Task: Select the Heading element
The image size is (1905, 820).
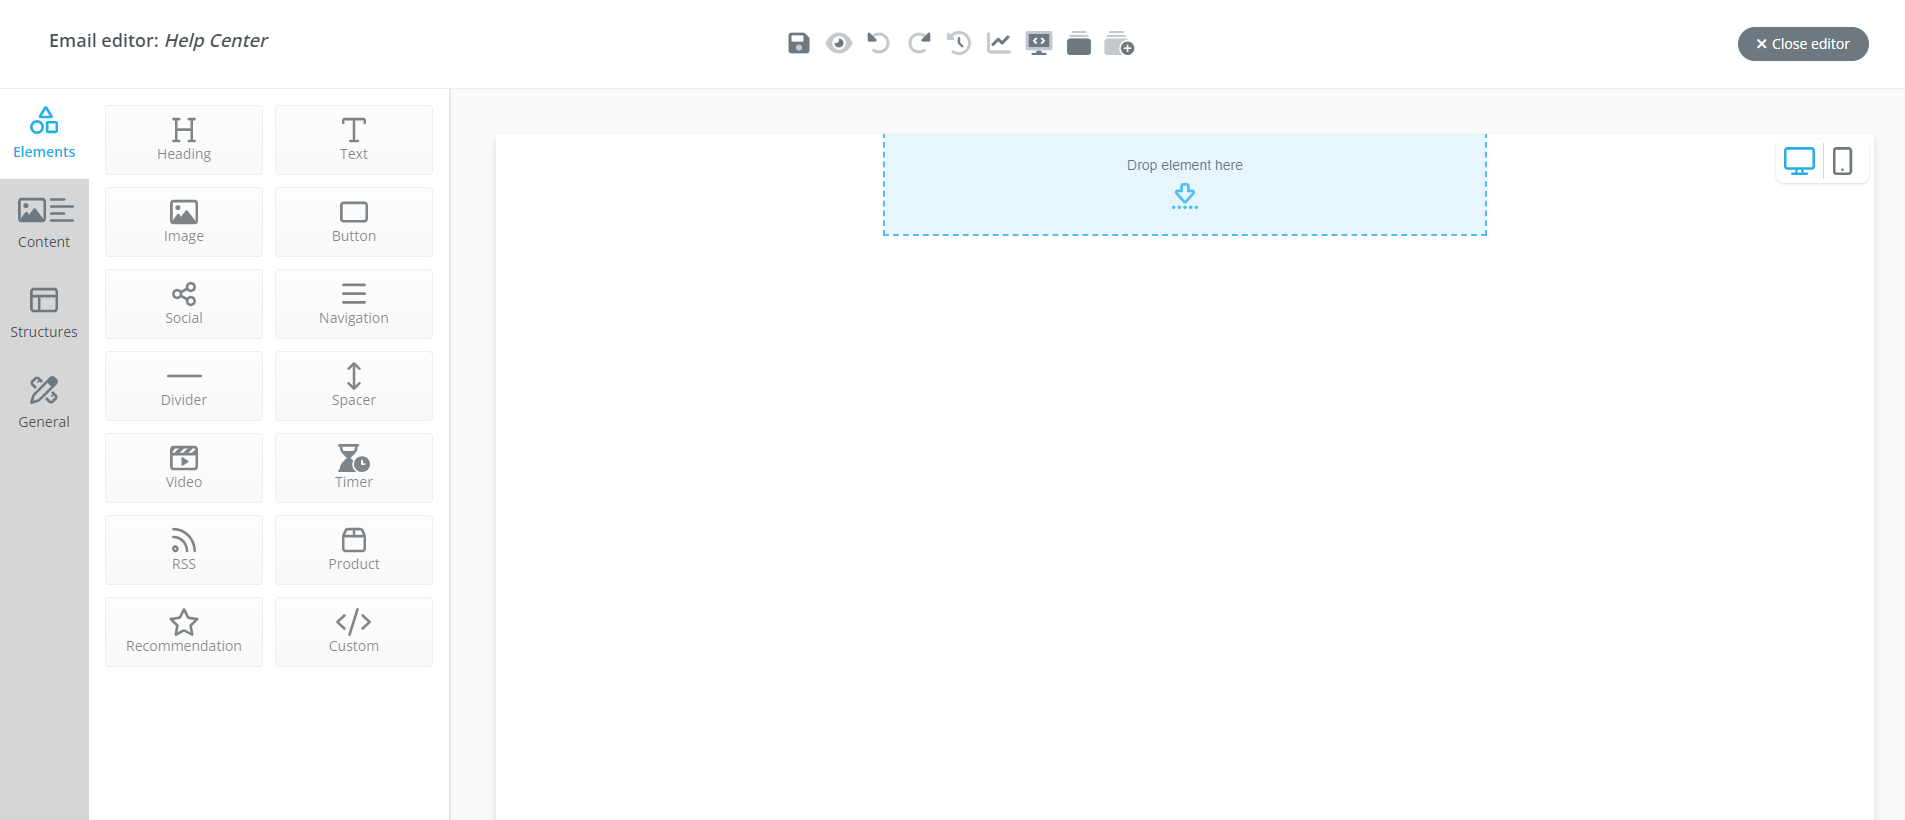Action: (184, 140)
